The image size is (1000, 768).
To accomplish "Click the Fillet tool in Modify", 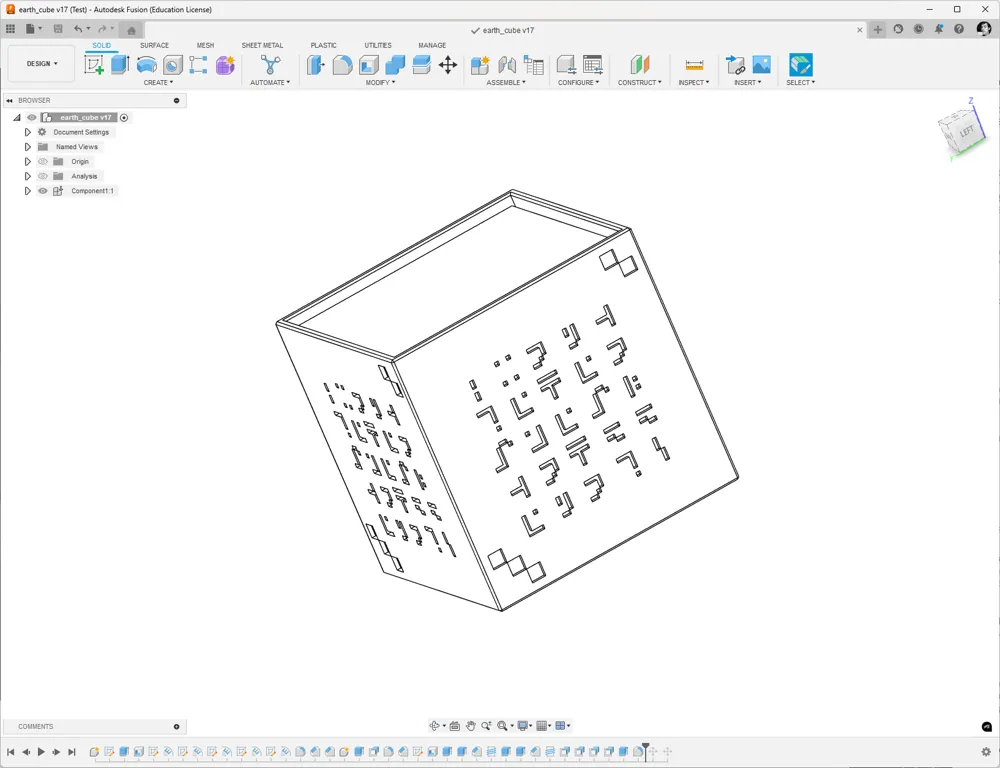I will (342, 64).
